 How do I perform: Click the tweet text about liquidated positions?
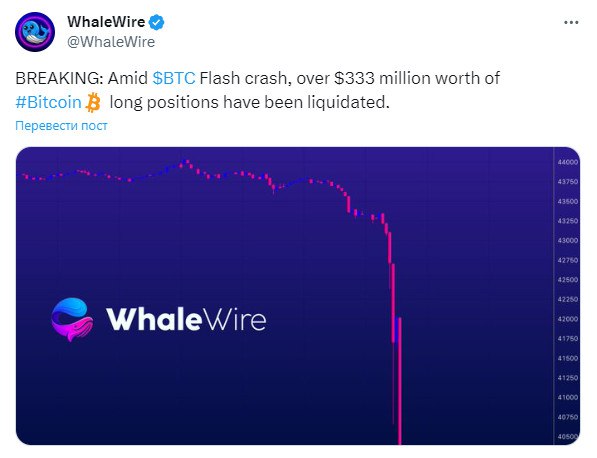click(x=257, y=90)
